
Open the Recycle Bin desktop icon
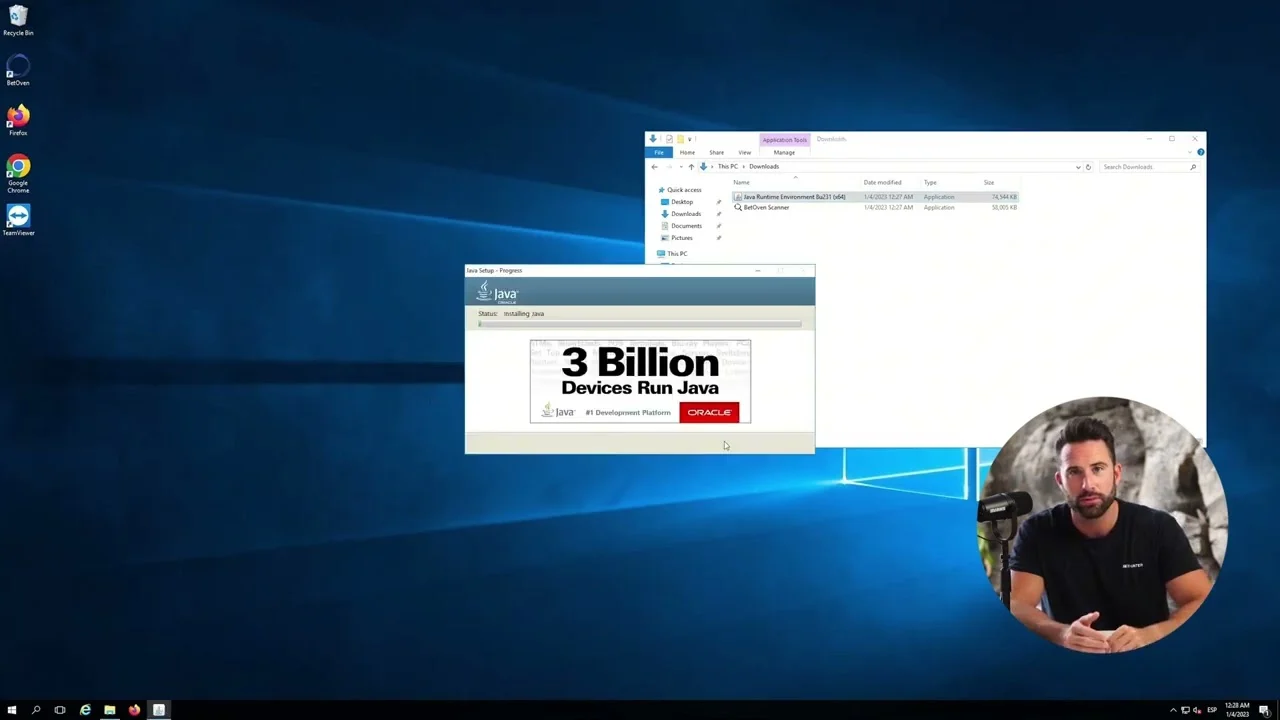18,20
